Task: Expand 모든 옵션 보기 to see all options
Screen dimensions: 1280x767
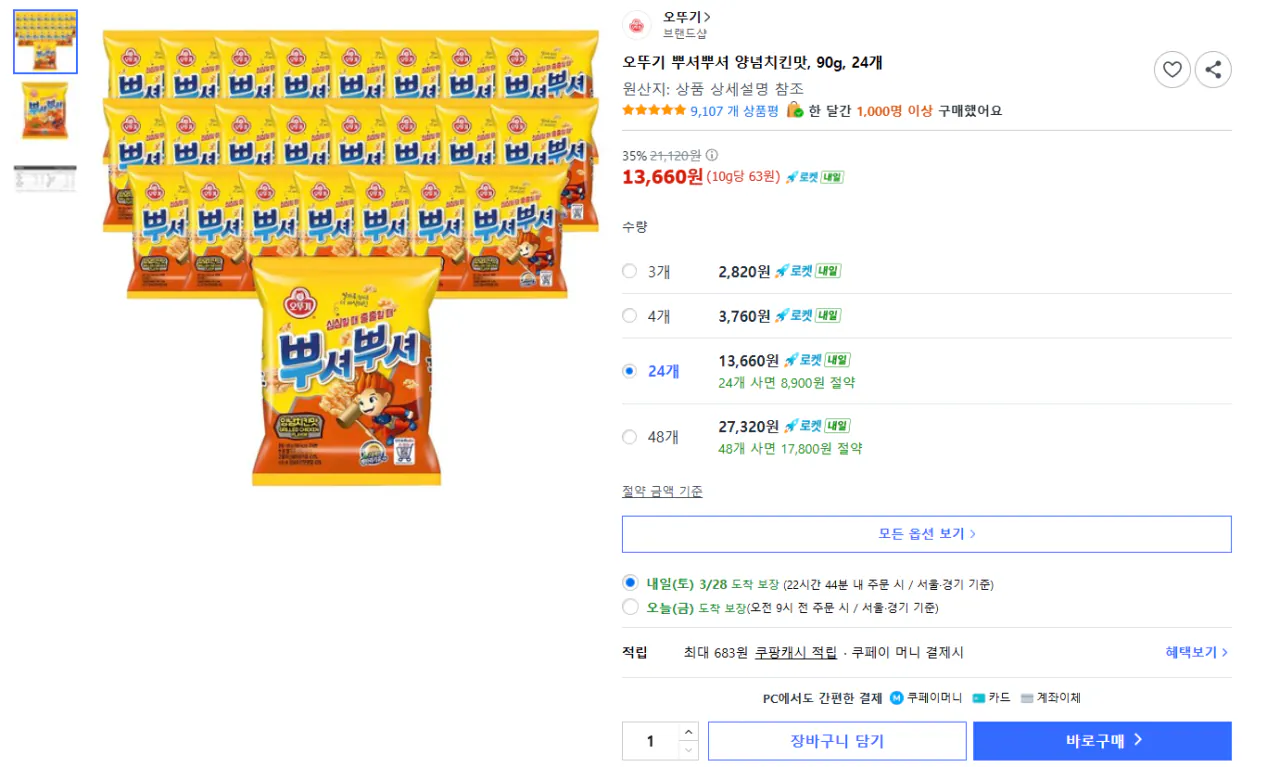Action: [x=926, y=533]
